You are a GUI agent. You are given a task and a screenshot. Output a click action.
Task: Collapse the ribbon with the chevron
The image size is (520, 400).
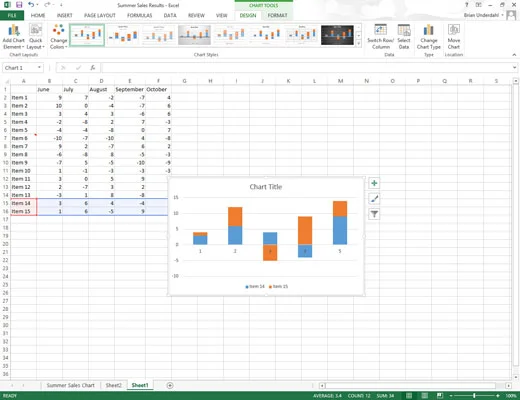(514, 55)
